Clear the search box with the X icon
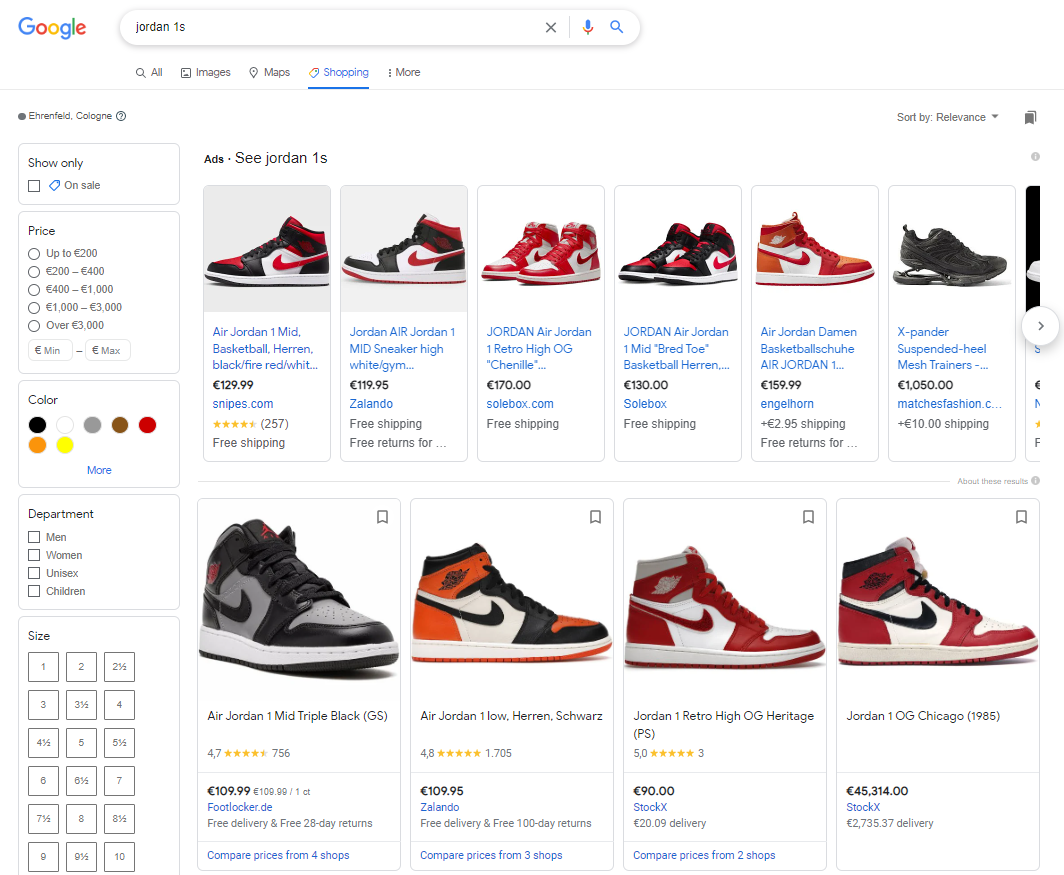1064x875 pixels. (x=551, y=27)
